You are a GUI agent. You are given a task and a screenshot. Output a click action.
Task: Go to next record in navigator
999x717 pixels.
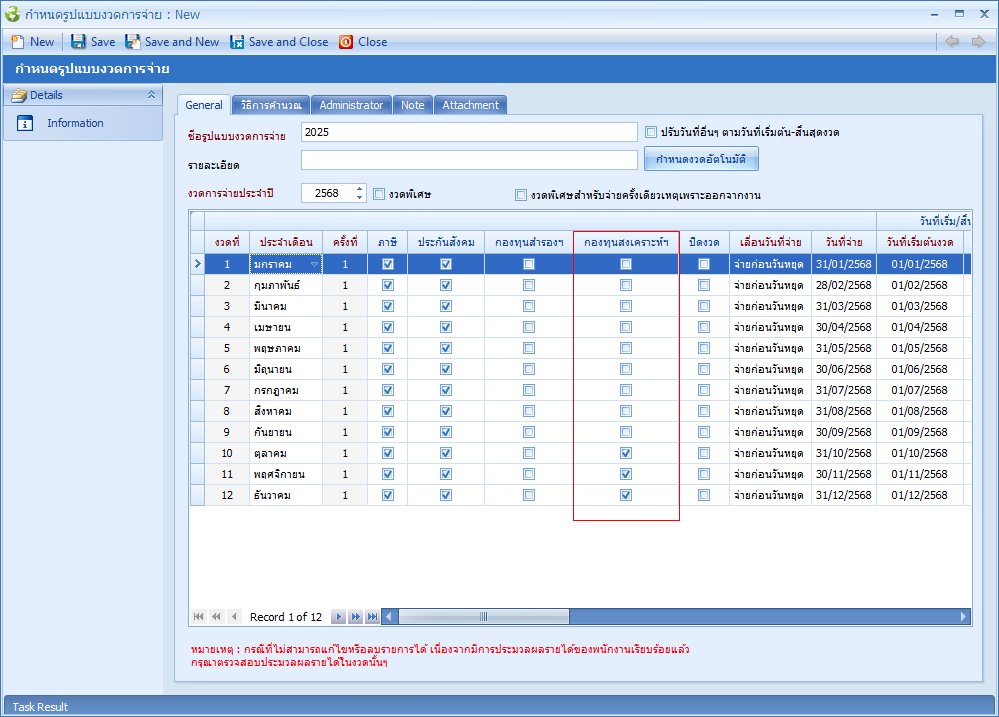point(339,617)
